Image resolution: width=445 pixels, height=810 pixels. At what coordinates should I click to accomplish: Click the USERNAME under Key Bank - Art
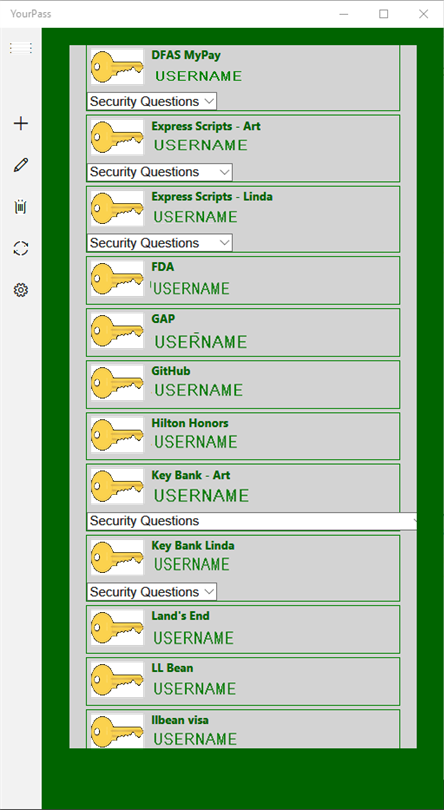[201, 496]
